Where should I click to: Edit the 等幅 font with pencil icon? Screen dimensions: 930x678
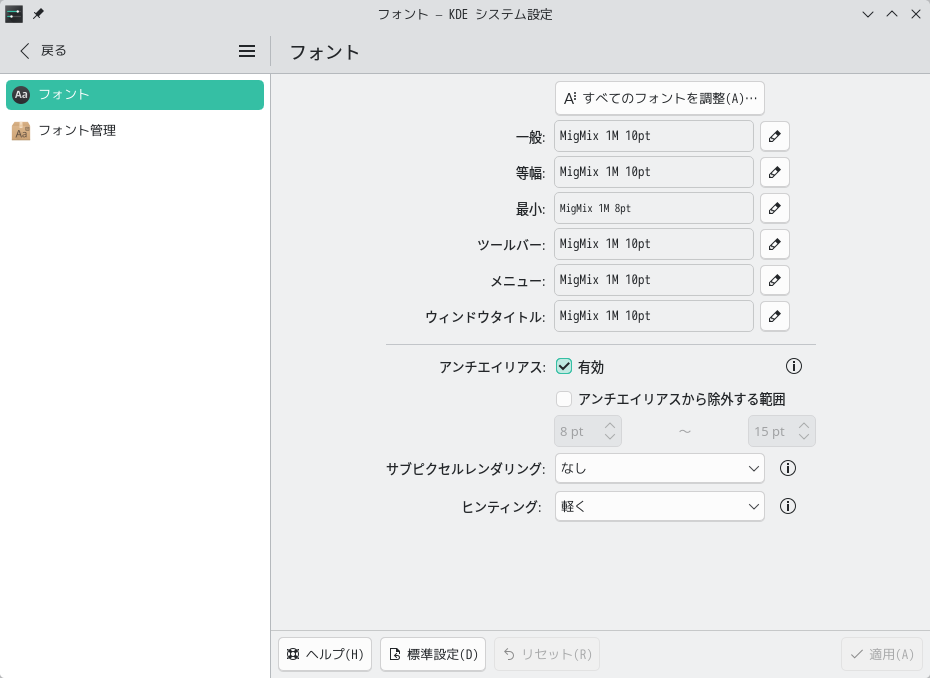775,173
